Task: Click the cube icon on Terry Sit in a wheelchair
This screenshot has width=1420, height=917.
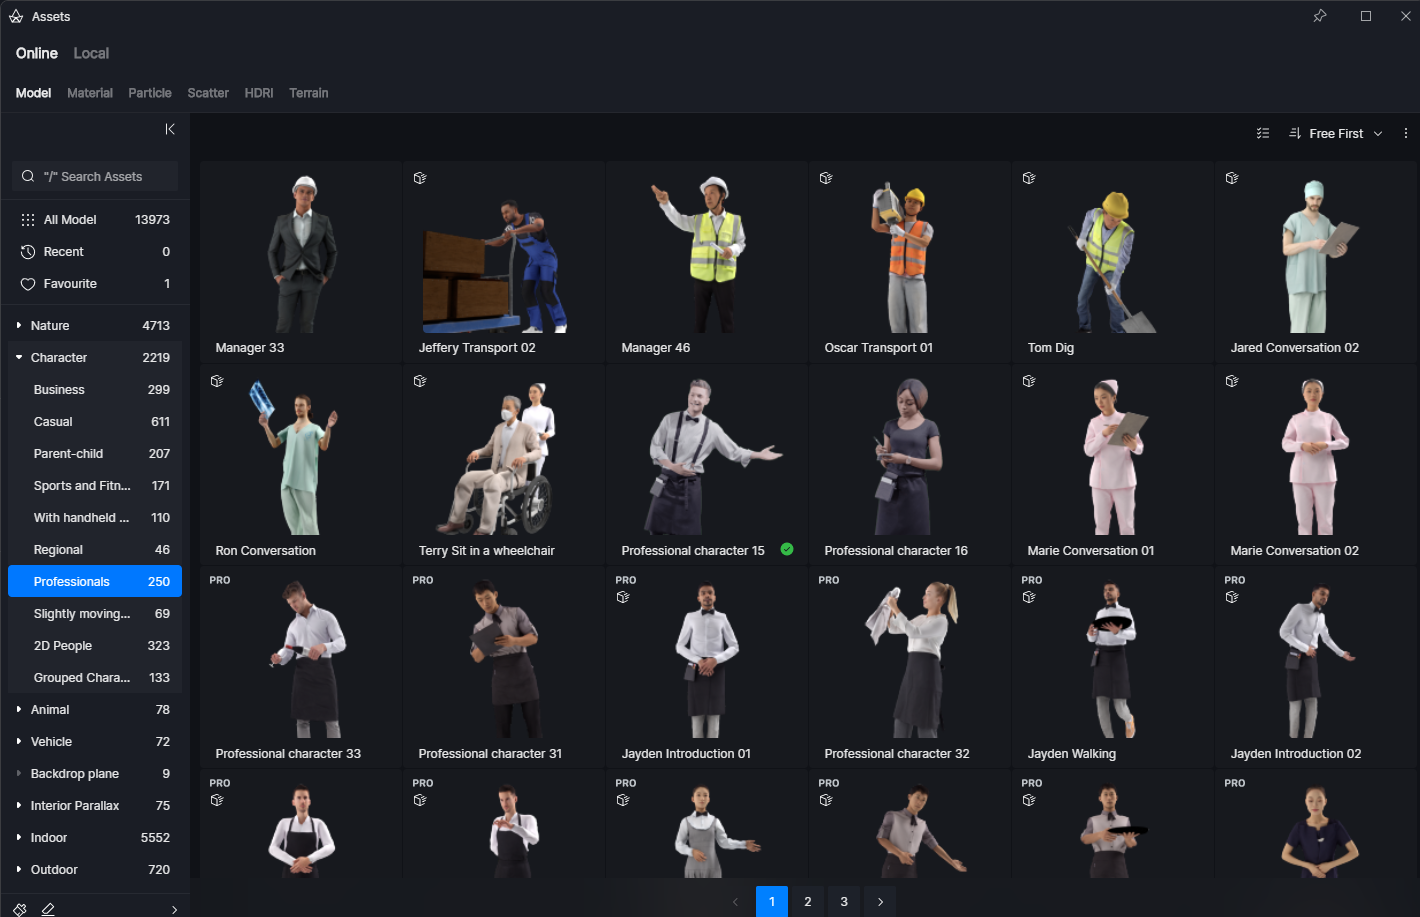Action: (420, 381)
